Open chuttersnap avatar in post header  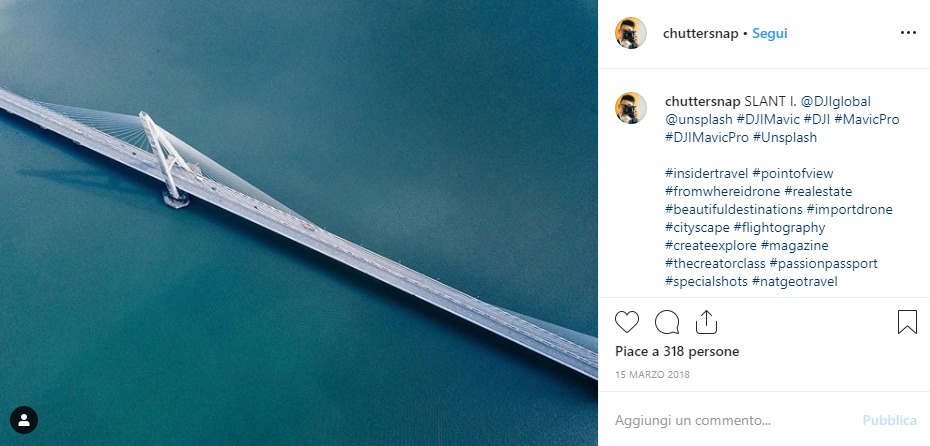[x=630, y=33]
